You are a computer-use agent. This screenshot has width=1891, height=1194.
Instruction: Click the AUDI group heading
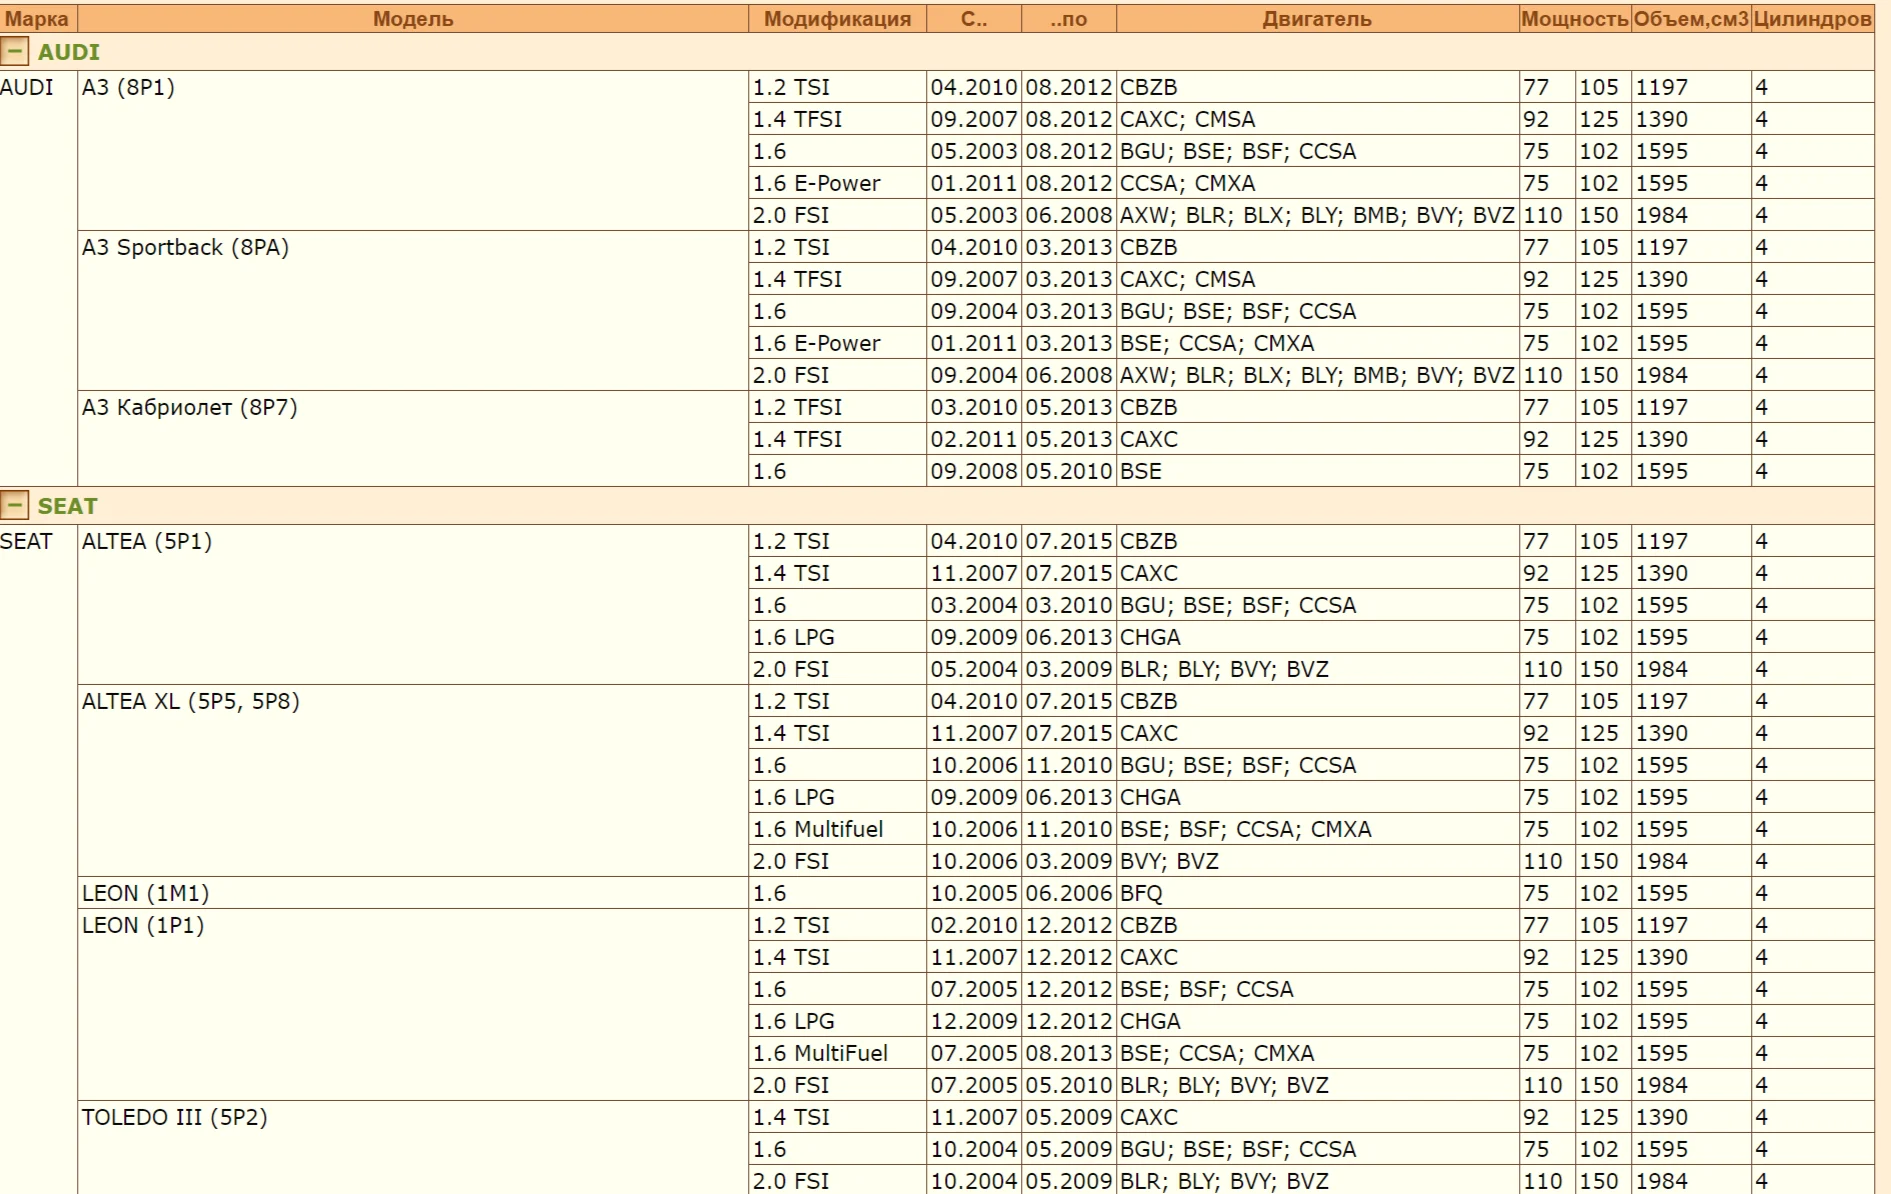tap(69, 52)
